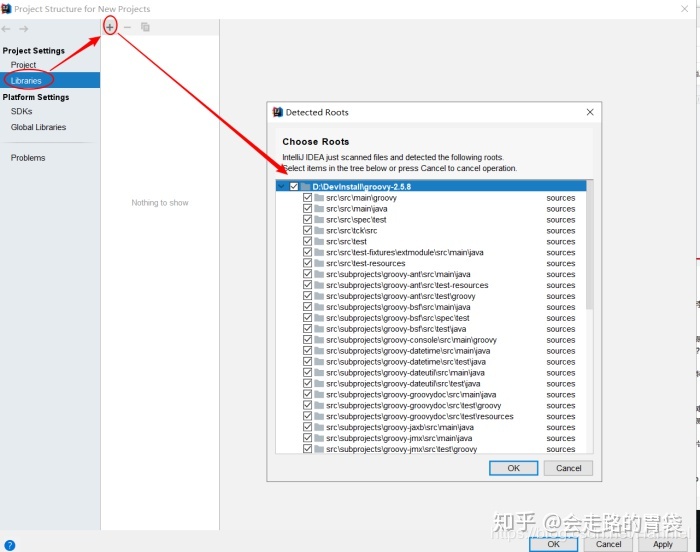
Task: Toggle groovy-jmx\src\test\groovy checkbox
Action: pyautogui.click(x=307, y=449)
